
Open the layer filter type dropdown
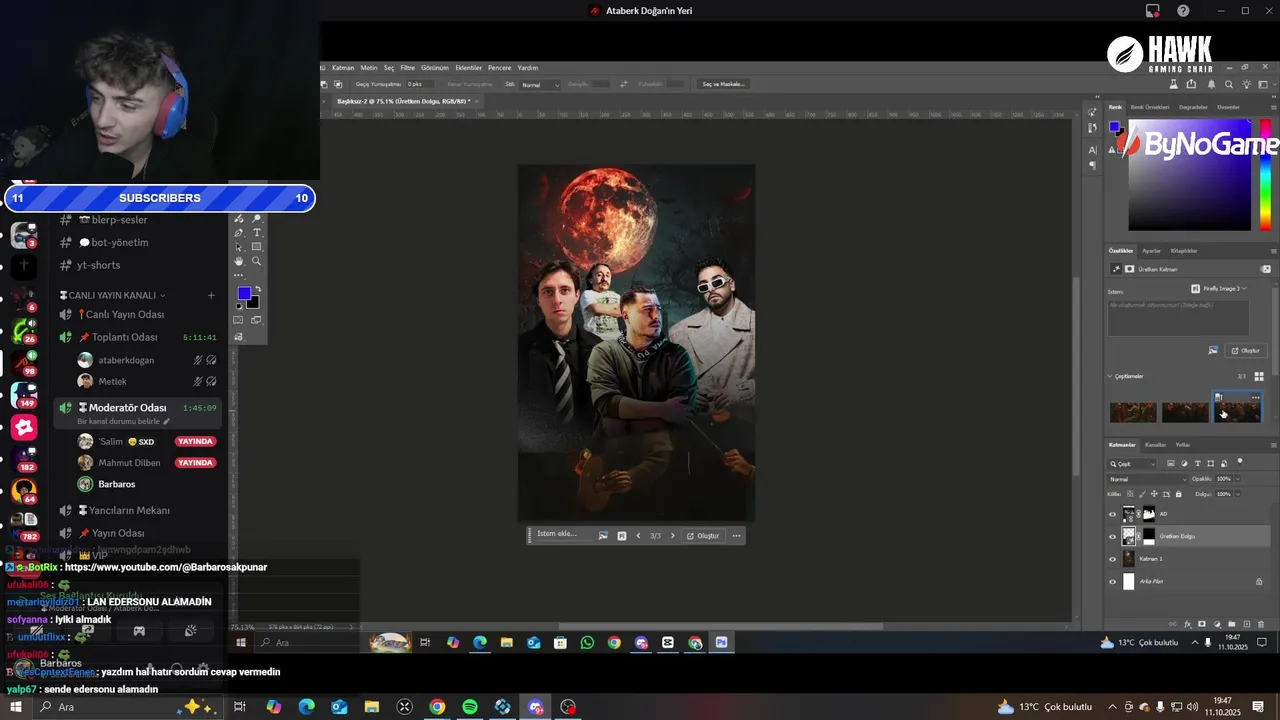[x=1132, y=464]
